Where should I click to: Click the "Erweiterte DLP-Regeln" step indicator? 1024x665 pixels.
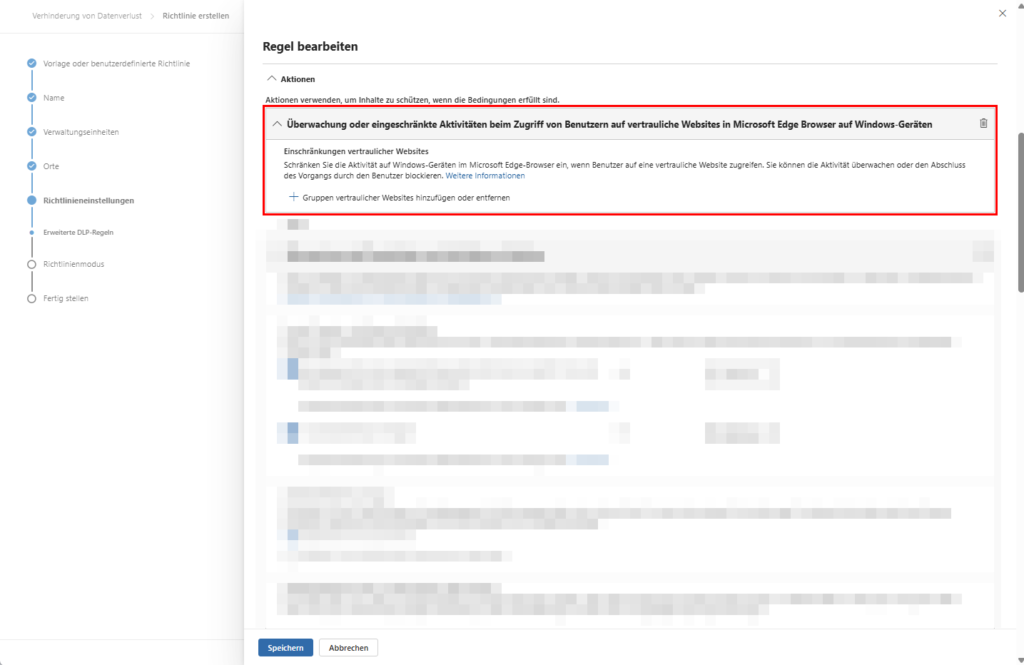pyautogui.click(x=30, y=232)
